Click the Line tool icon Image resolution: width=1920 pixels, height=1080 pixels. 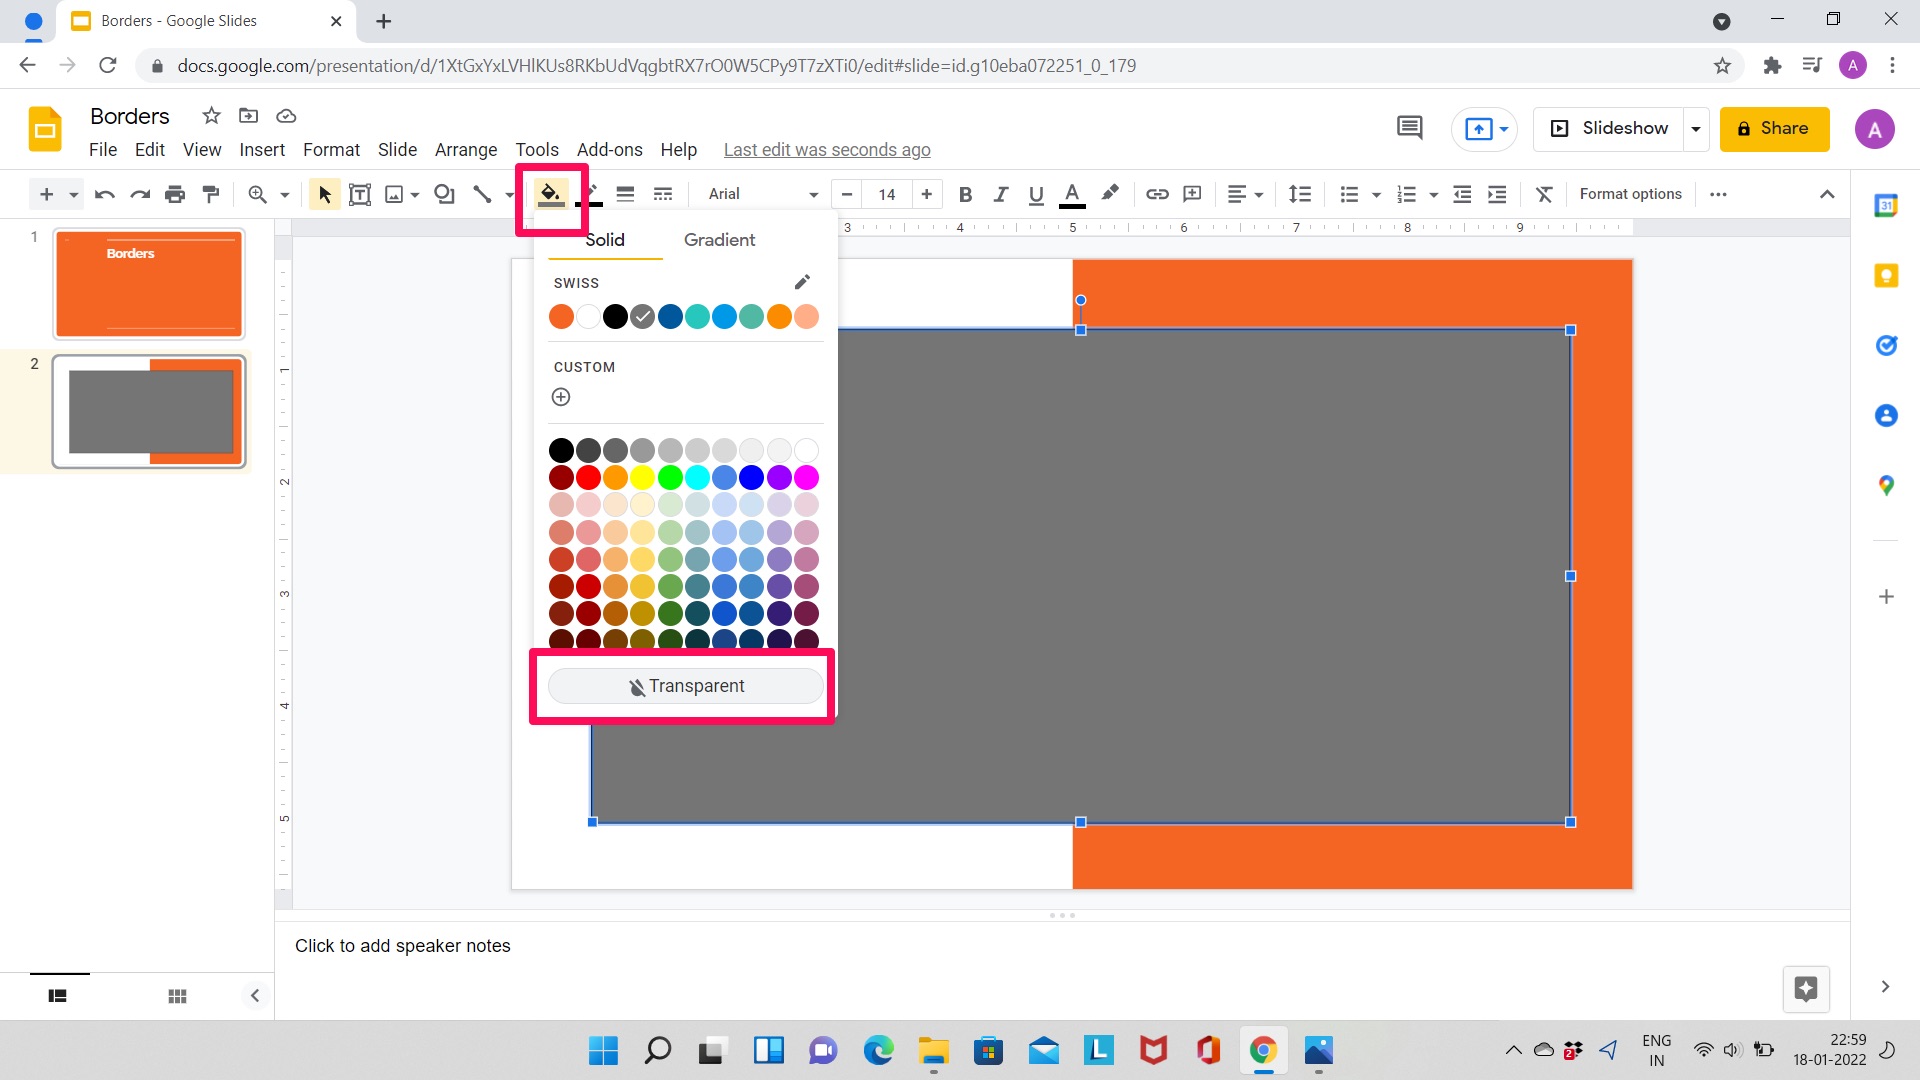pos(481,194)
